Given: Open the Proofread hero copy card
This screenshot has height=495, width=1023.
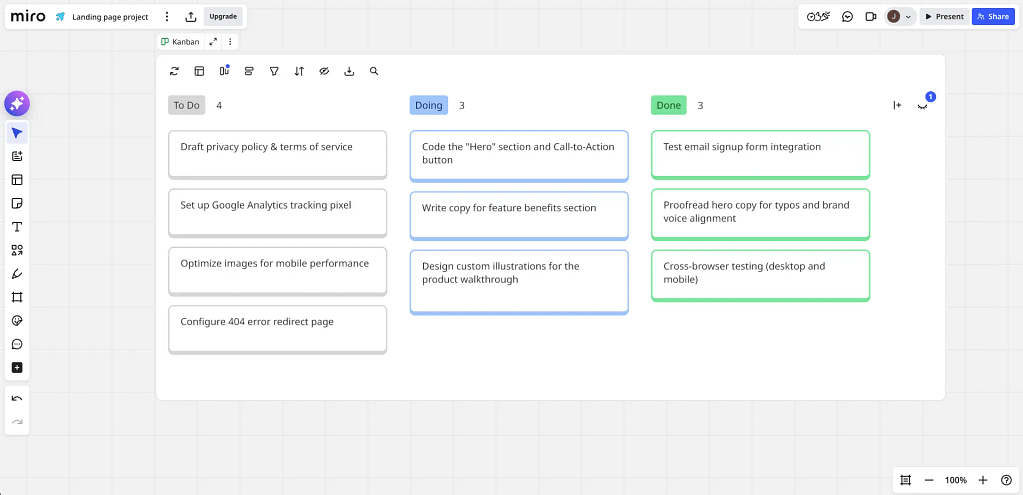Looking at the screenshot, I should pos(760,215).
